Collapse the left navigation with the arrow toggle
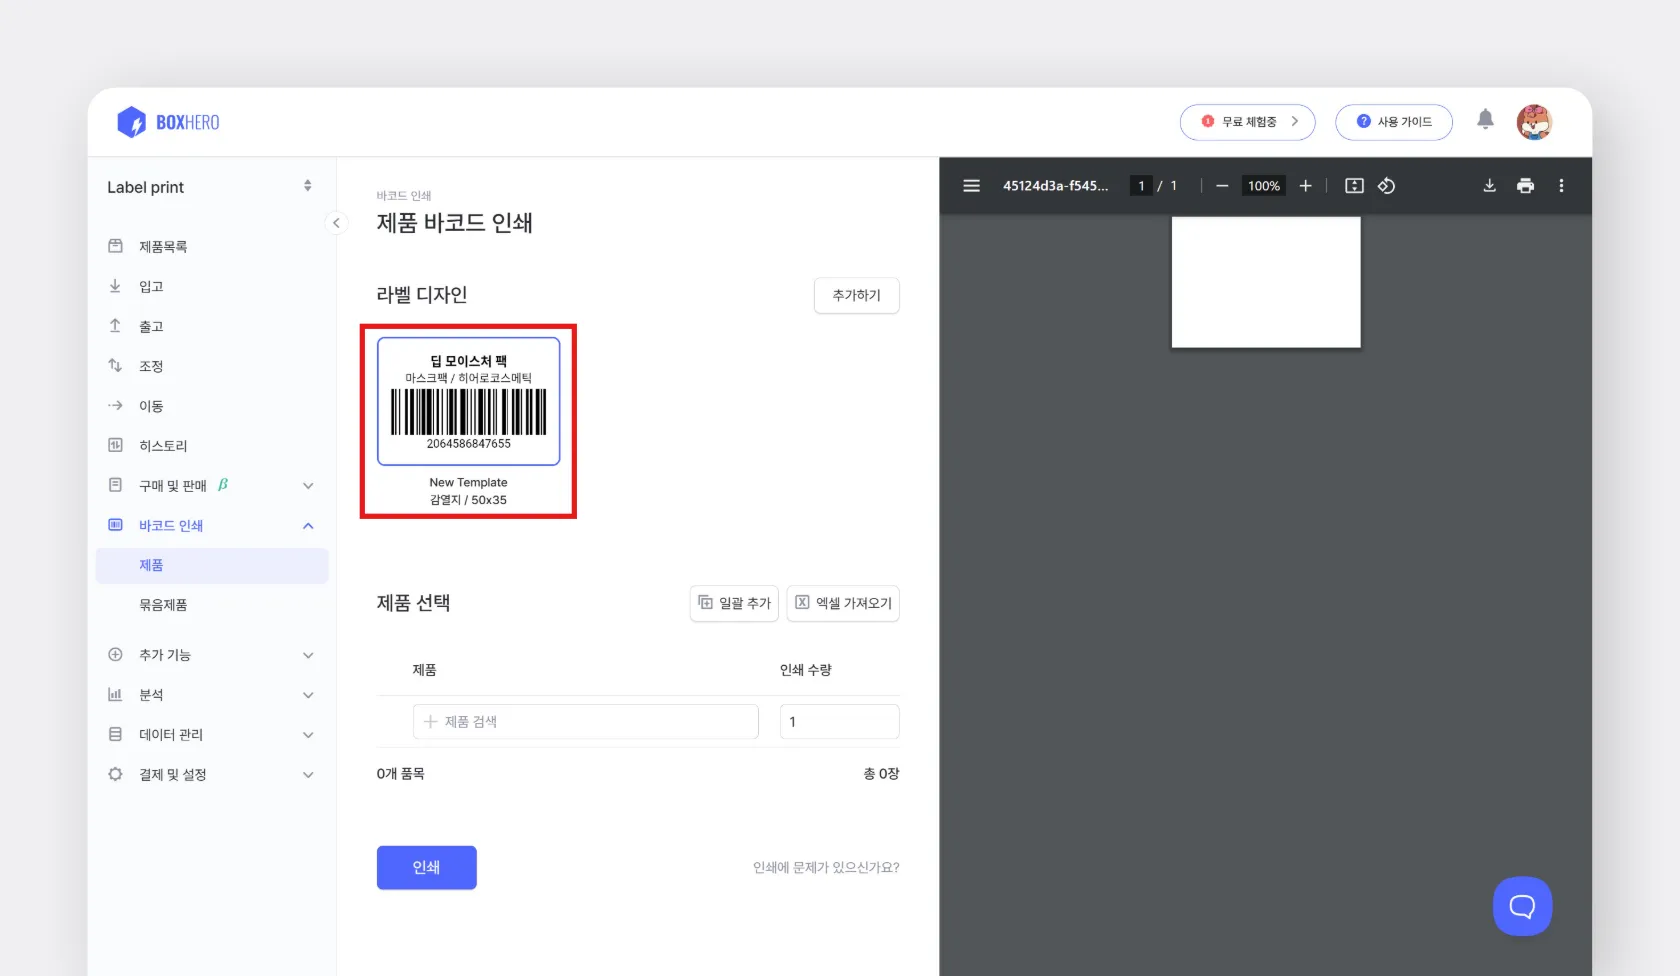The height and width of the screenshot is (976, 1680). 336,223
